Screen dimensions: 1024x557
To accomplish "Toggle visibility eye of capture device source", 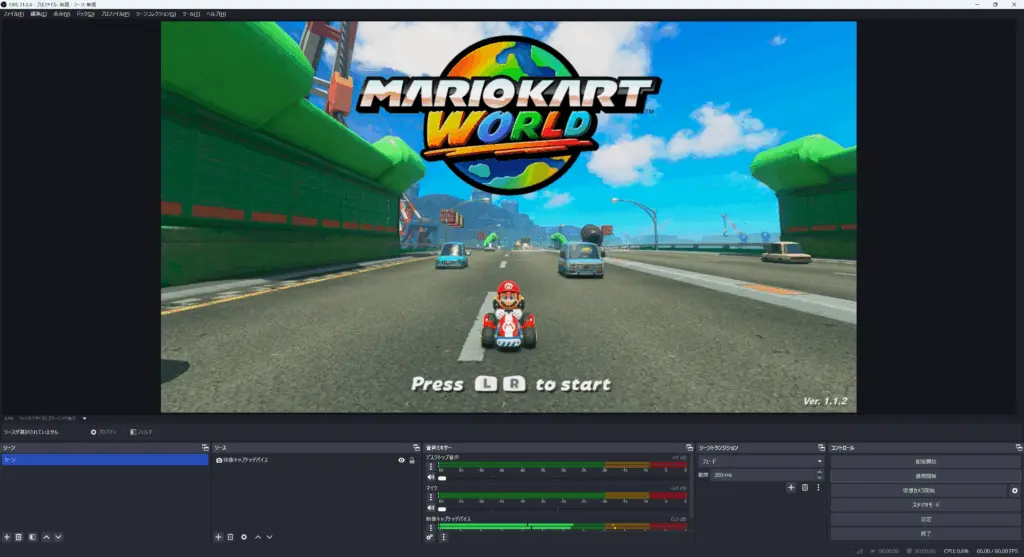I will (x=402, y=460).
